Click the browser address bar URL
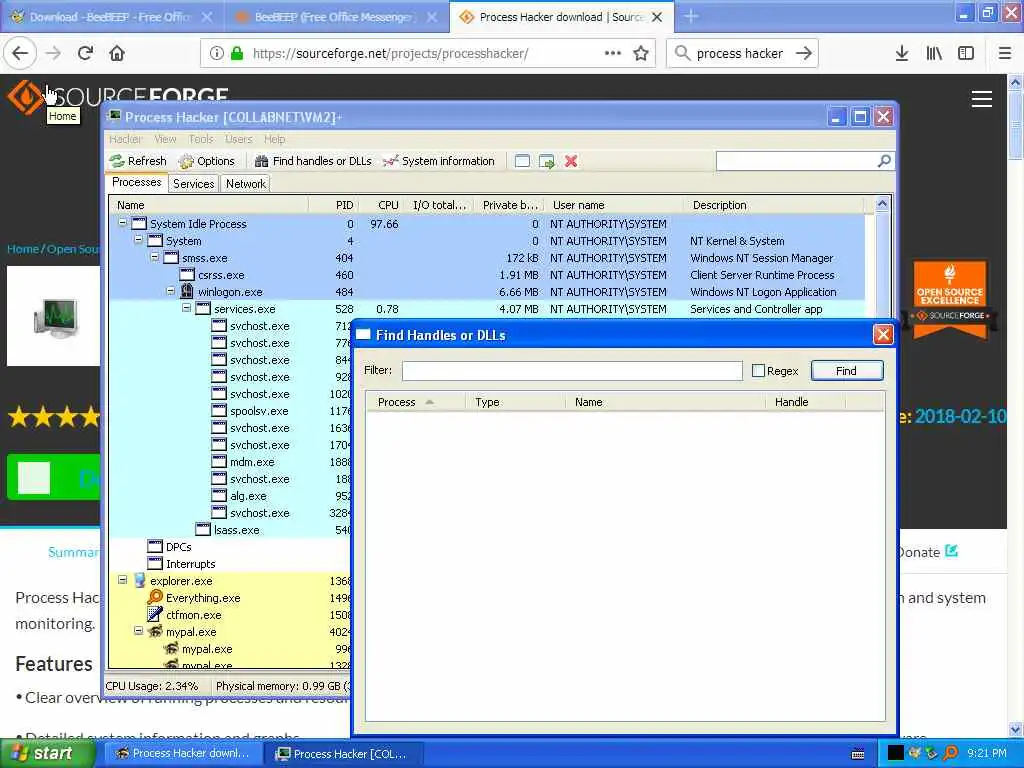 (x=391, y=53)
